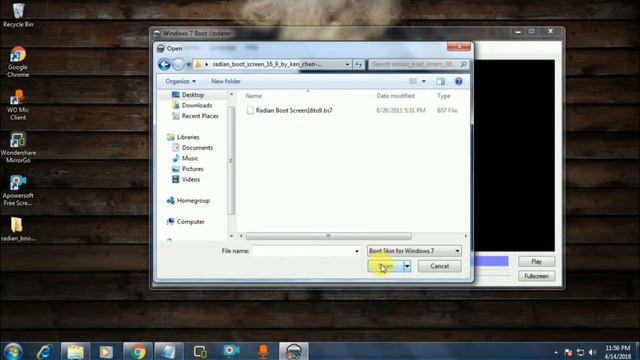Screen dimensions: 640x360
Task: Click Windows 7 Boot Updater taskbar icon
Action: [293, 351]
